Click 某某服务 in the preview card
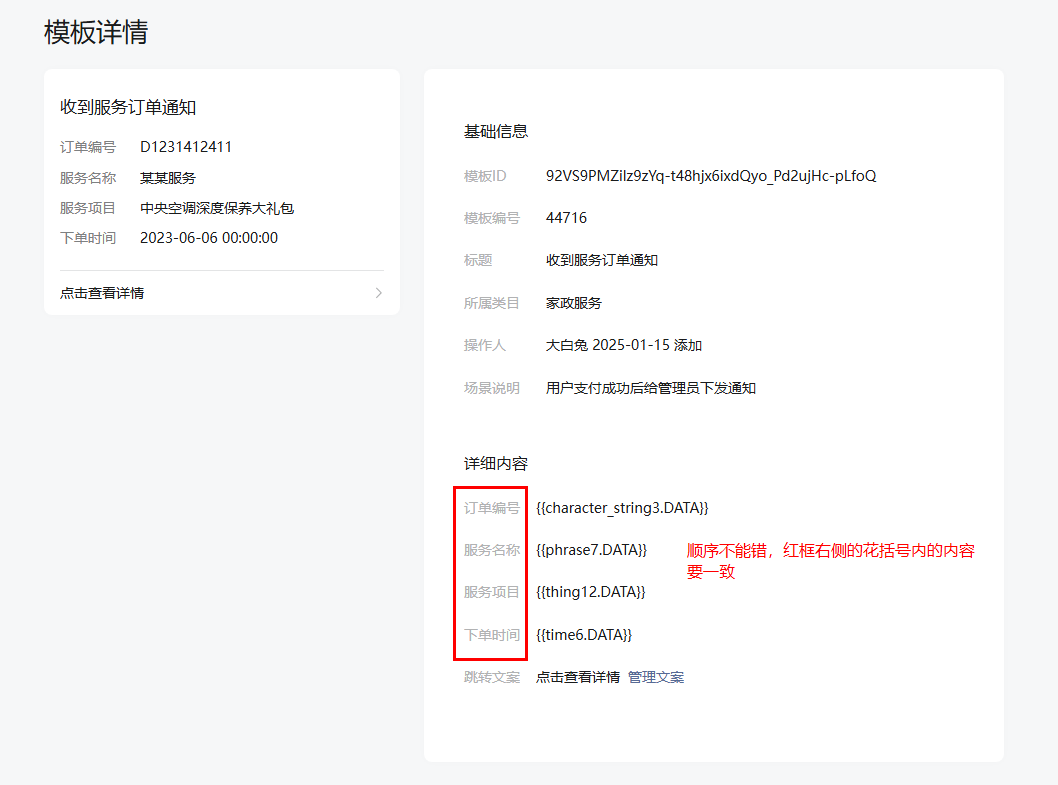1058x785 pixels. (168, 178)
